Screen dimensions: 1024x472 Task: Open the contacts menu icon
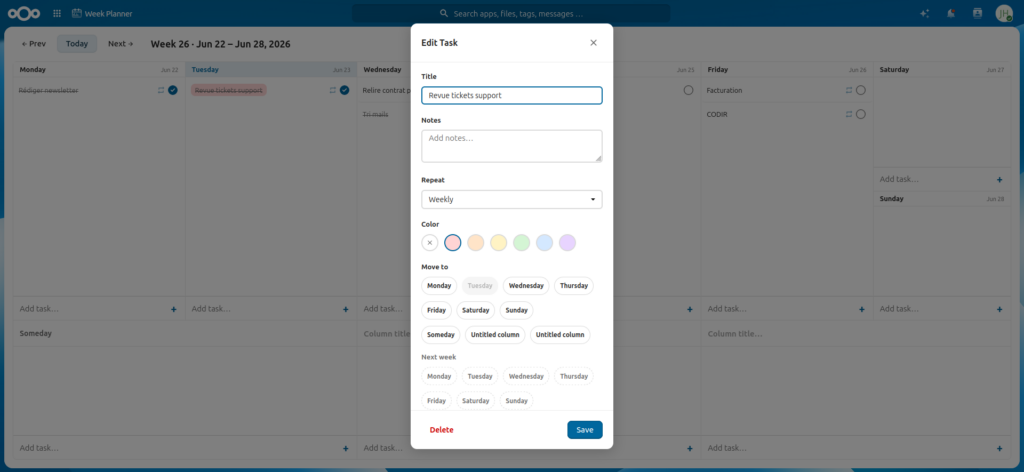(977, 13)
